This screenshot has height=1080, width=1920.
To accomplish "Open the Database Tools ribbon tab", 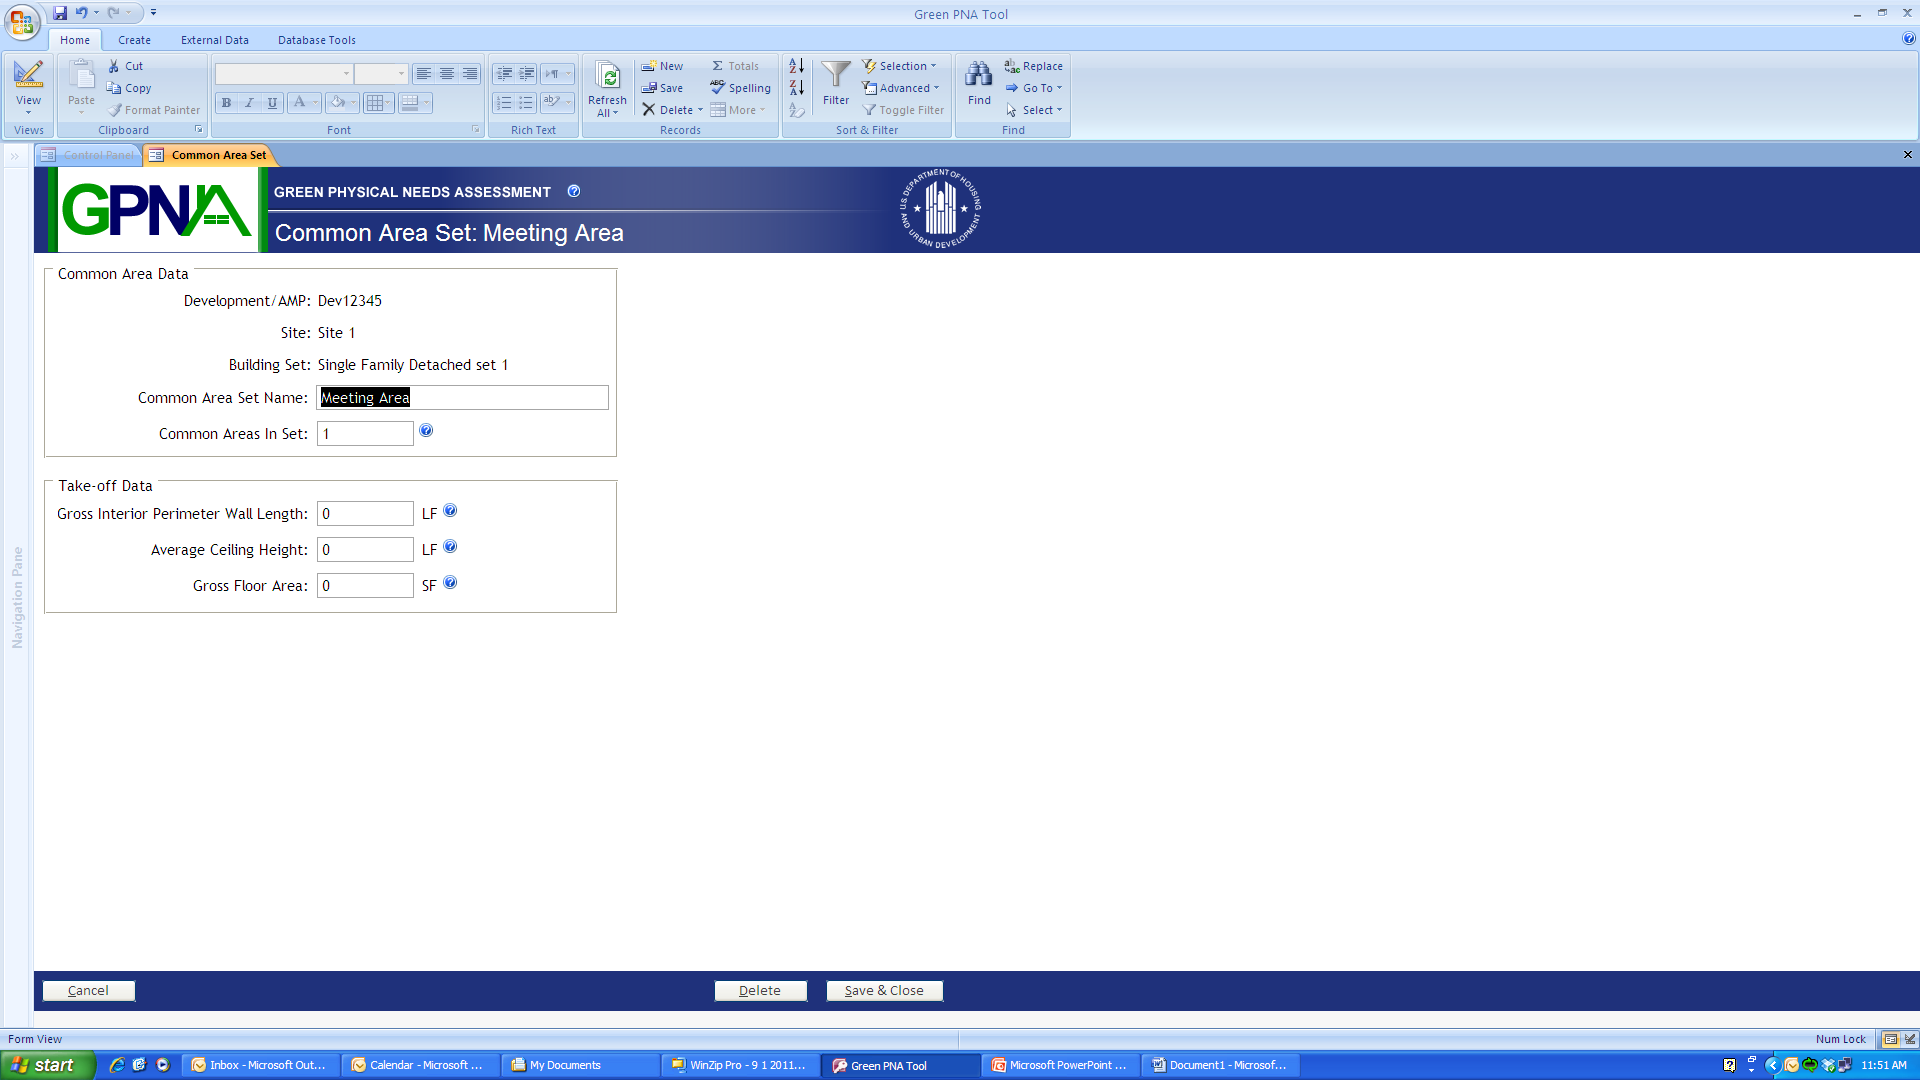I will tap(316, 40).
